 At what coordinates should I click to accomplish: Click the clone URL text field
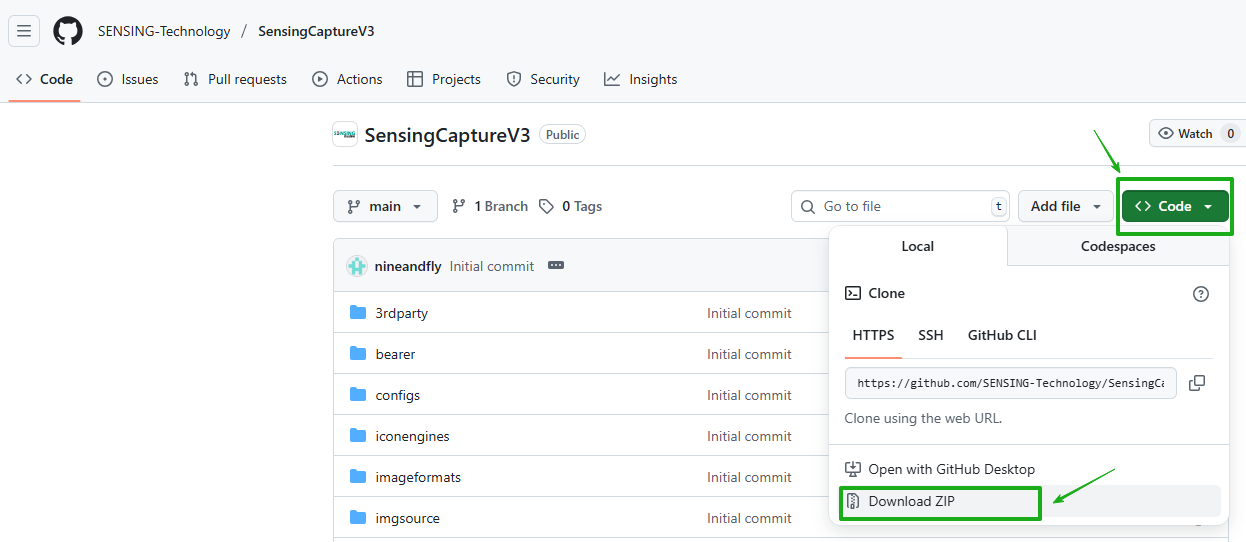(1010, 383)
